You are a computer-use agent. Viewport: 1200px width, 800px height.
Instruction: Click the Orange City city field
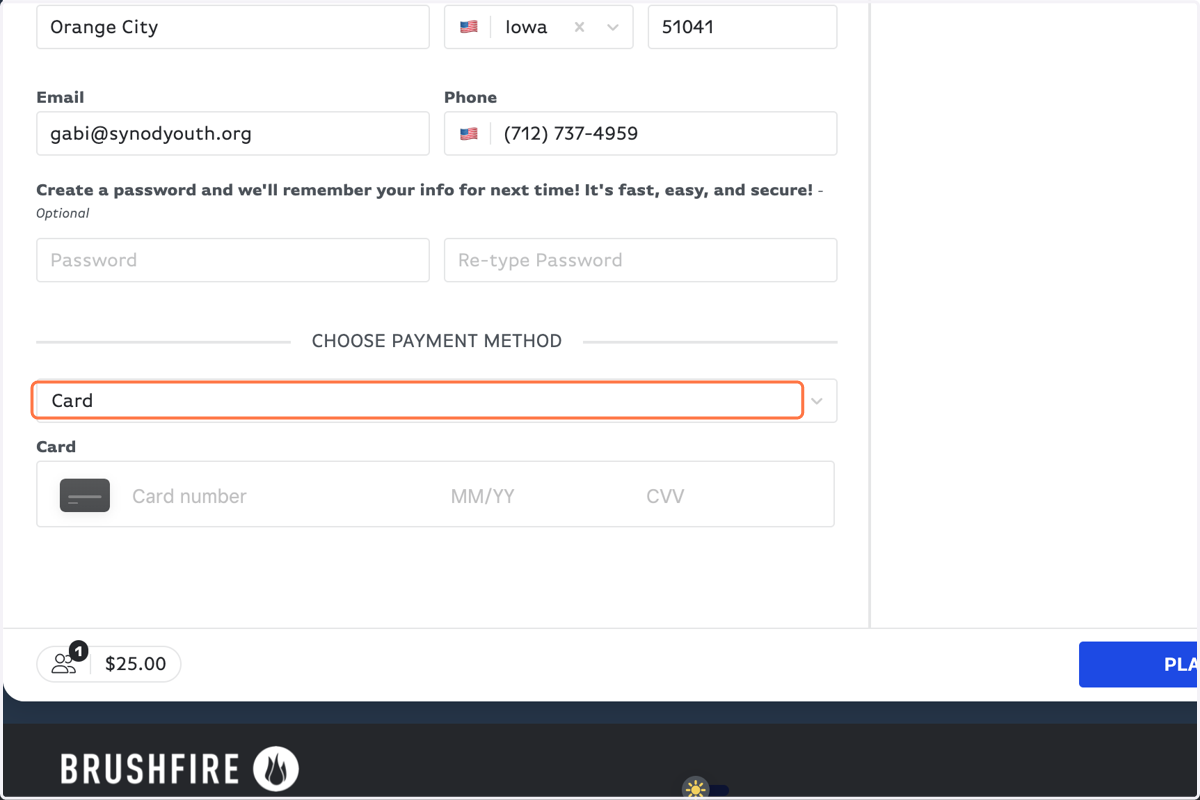[x=233, y=27]
